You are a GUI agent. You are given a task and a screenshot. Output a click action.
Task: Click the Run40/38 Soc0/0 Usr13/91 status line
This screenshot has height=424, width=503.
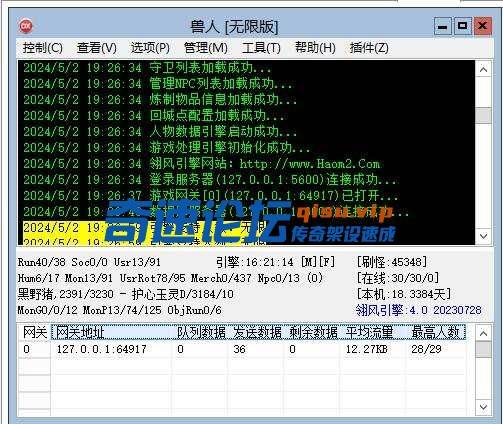coord(89,262)
